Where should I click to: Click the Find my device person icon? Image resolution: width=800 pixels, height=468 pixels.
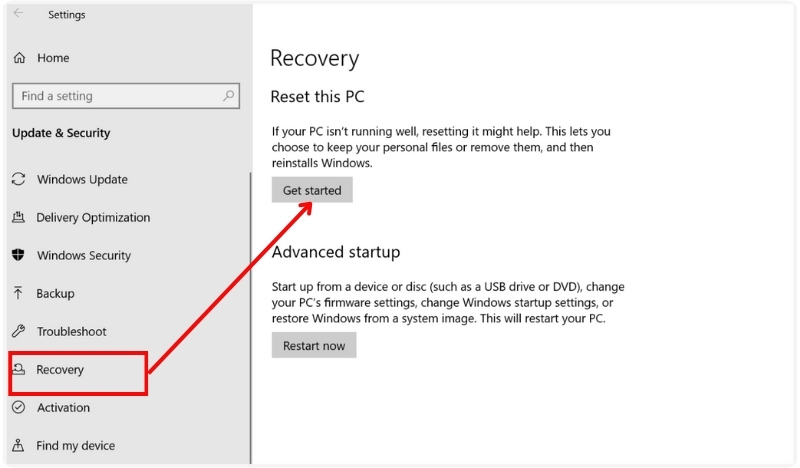[18, 445]
